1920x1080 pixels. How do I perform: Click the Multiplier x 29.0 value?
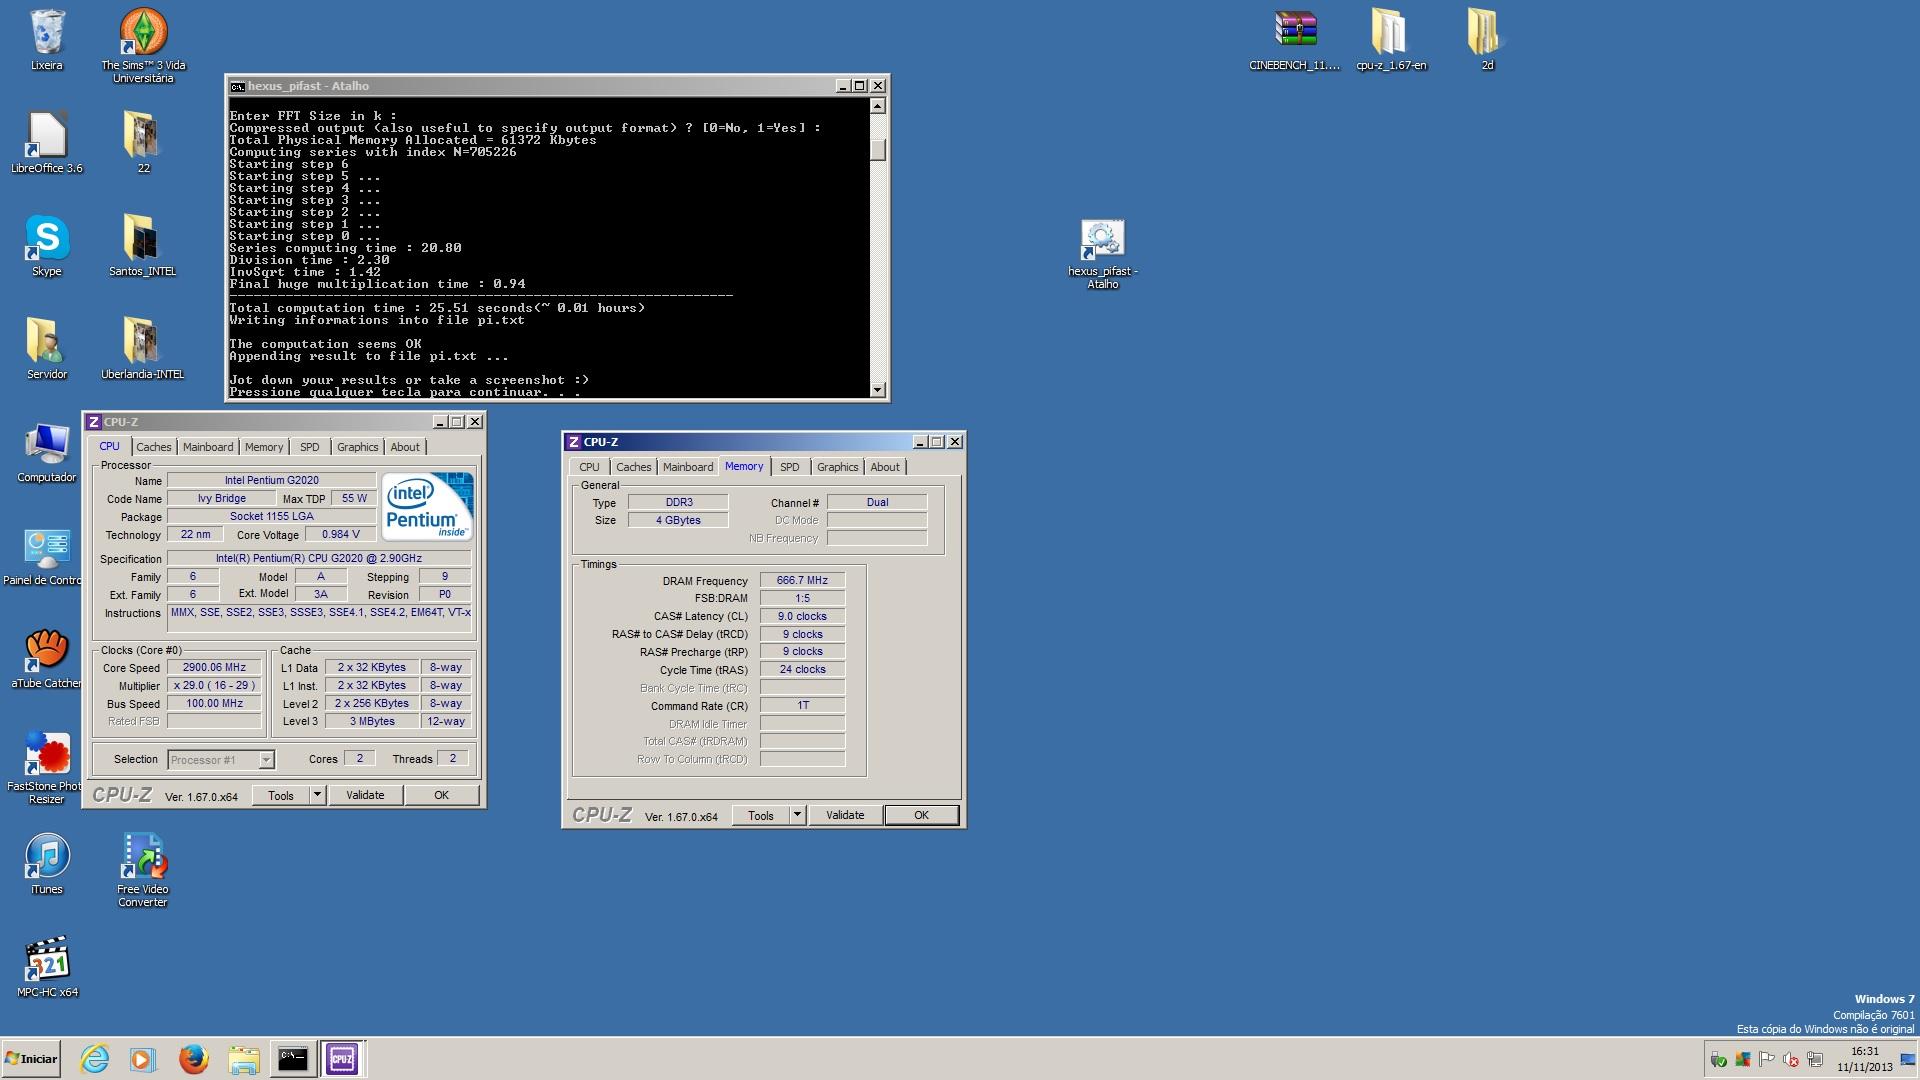tap(214, 686)
